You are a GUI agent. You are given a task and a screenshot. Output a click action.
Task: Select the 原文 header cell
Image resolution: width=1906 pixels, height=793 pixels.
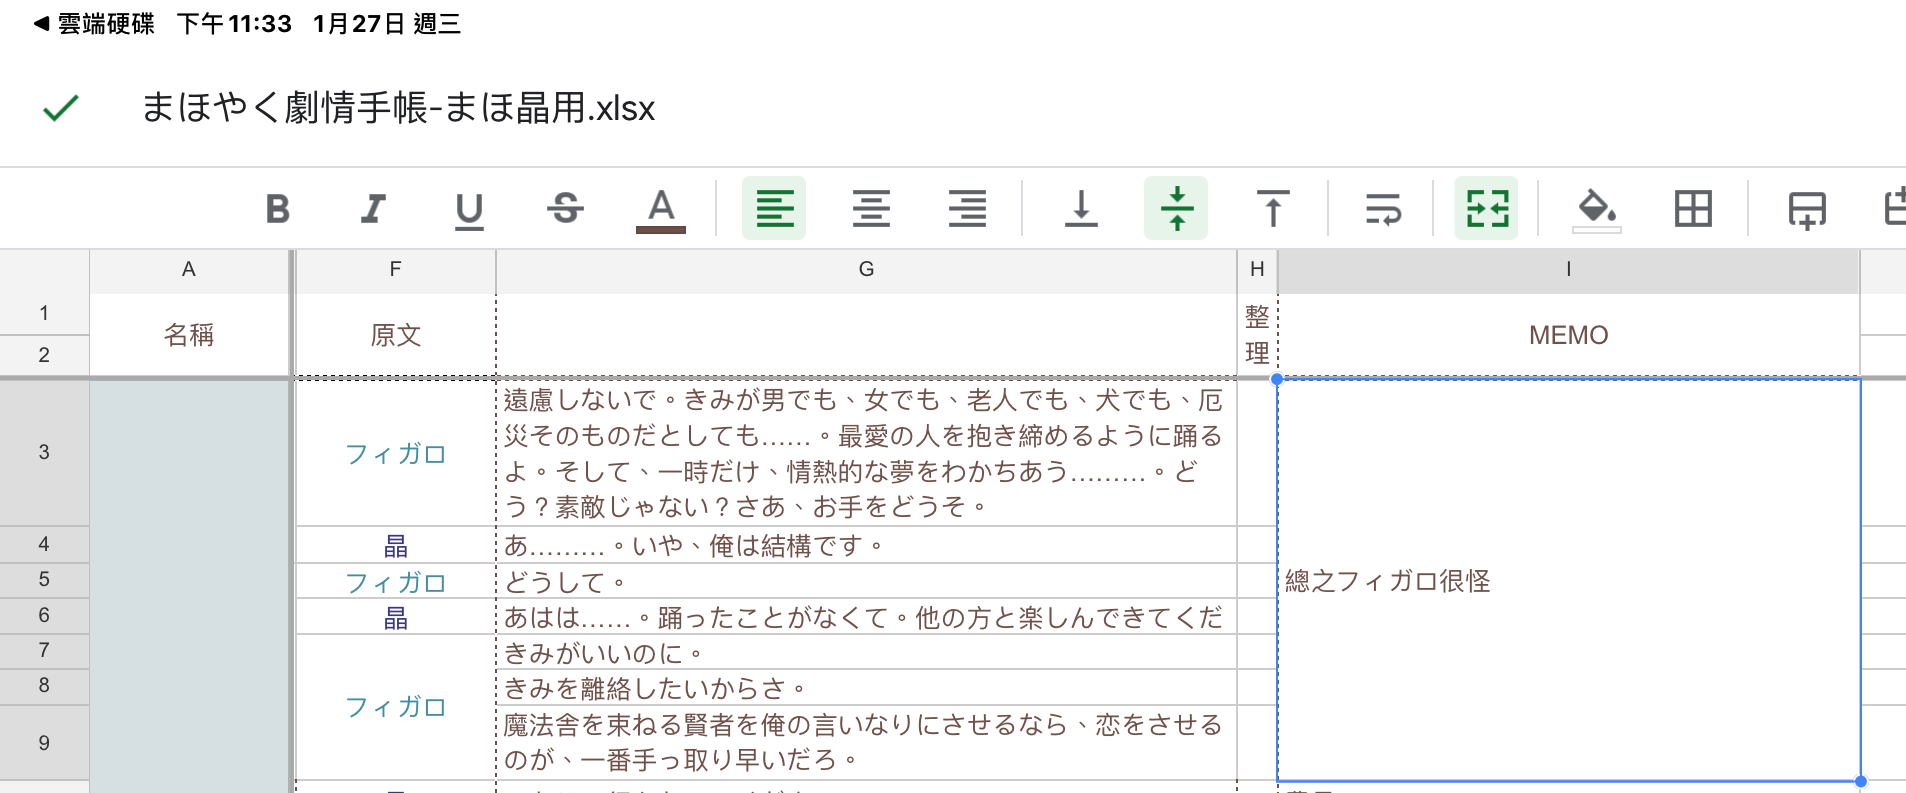click(396, 335)
